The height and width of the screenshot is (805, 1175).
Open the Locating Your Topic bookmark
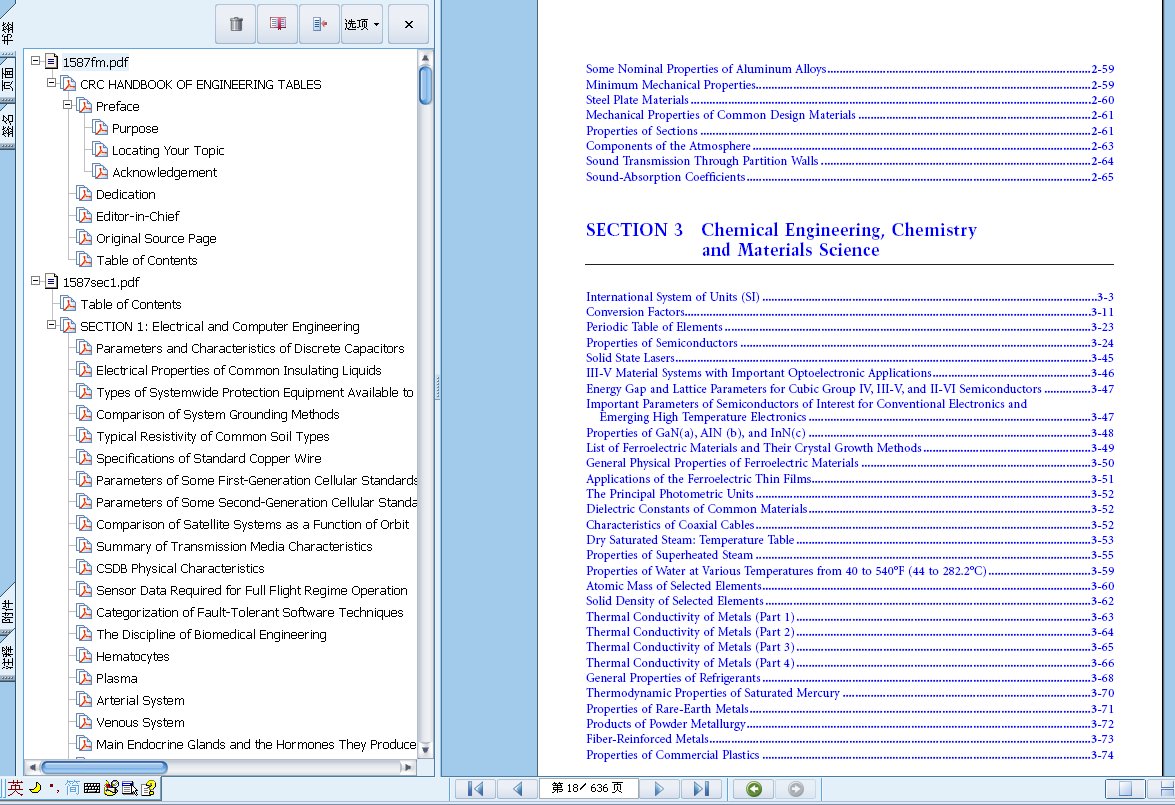click(x=168, y=151)
